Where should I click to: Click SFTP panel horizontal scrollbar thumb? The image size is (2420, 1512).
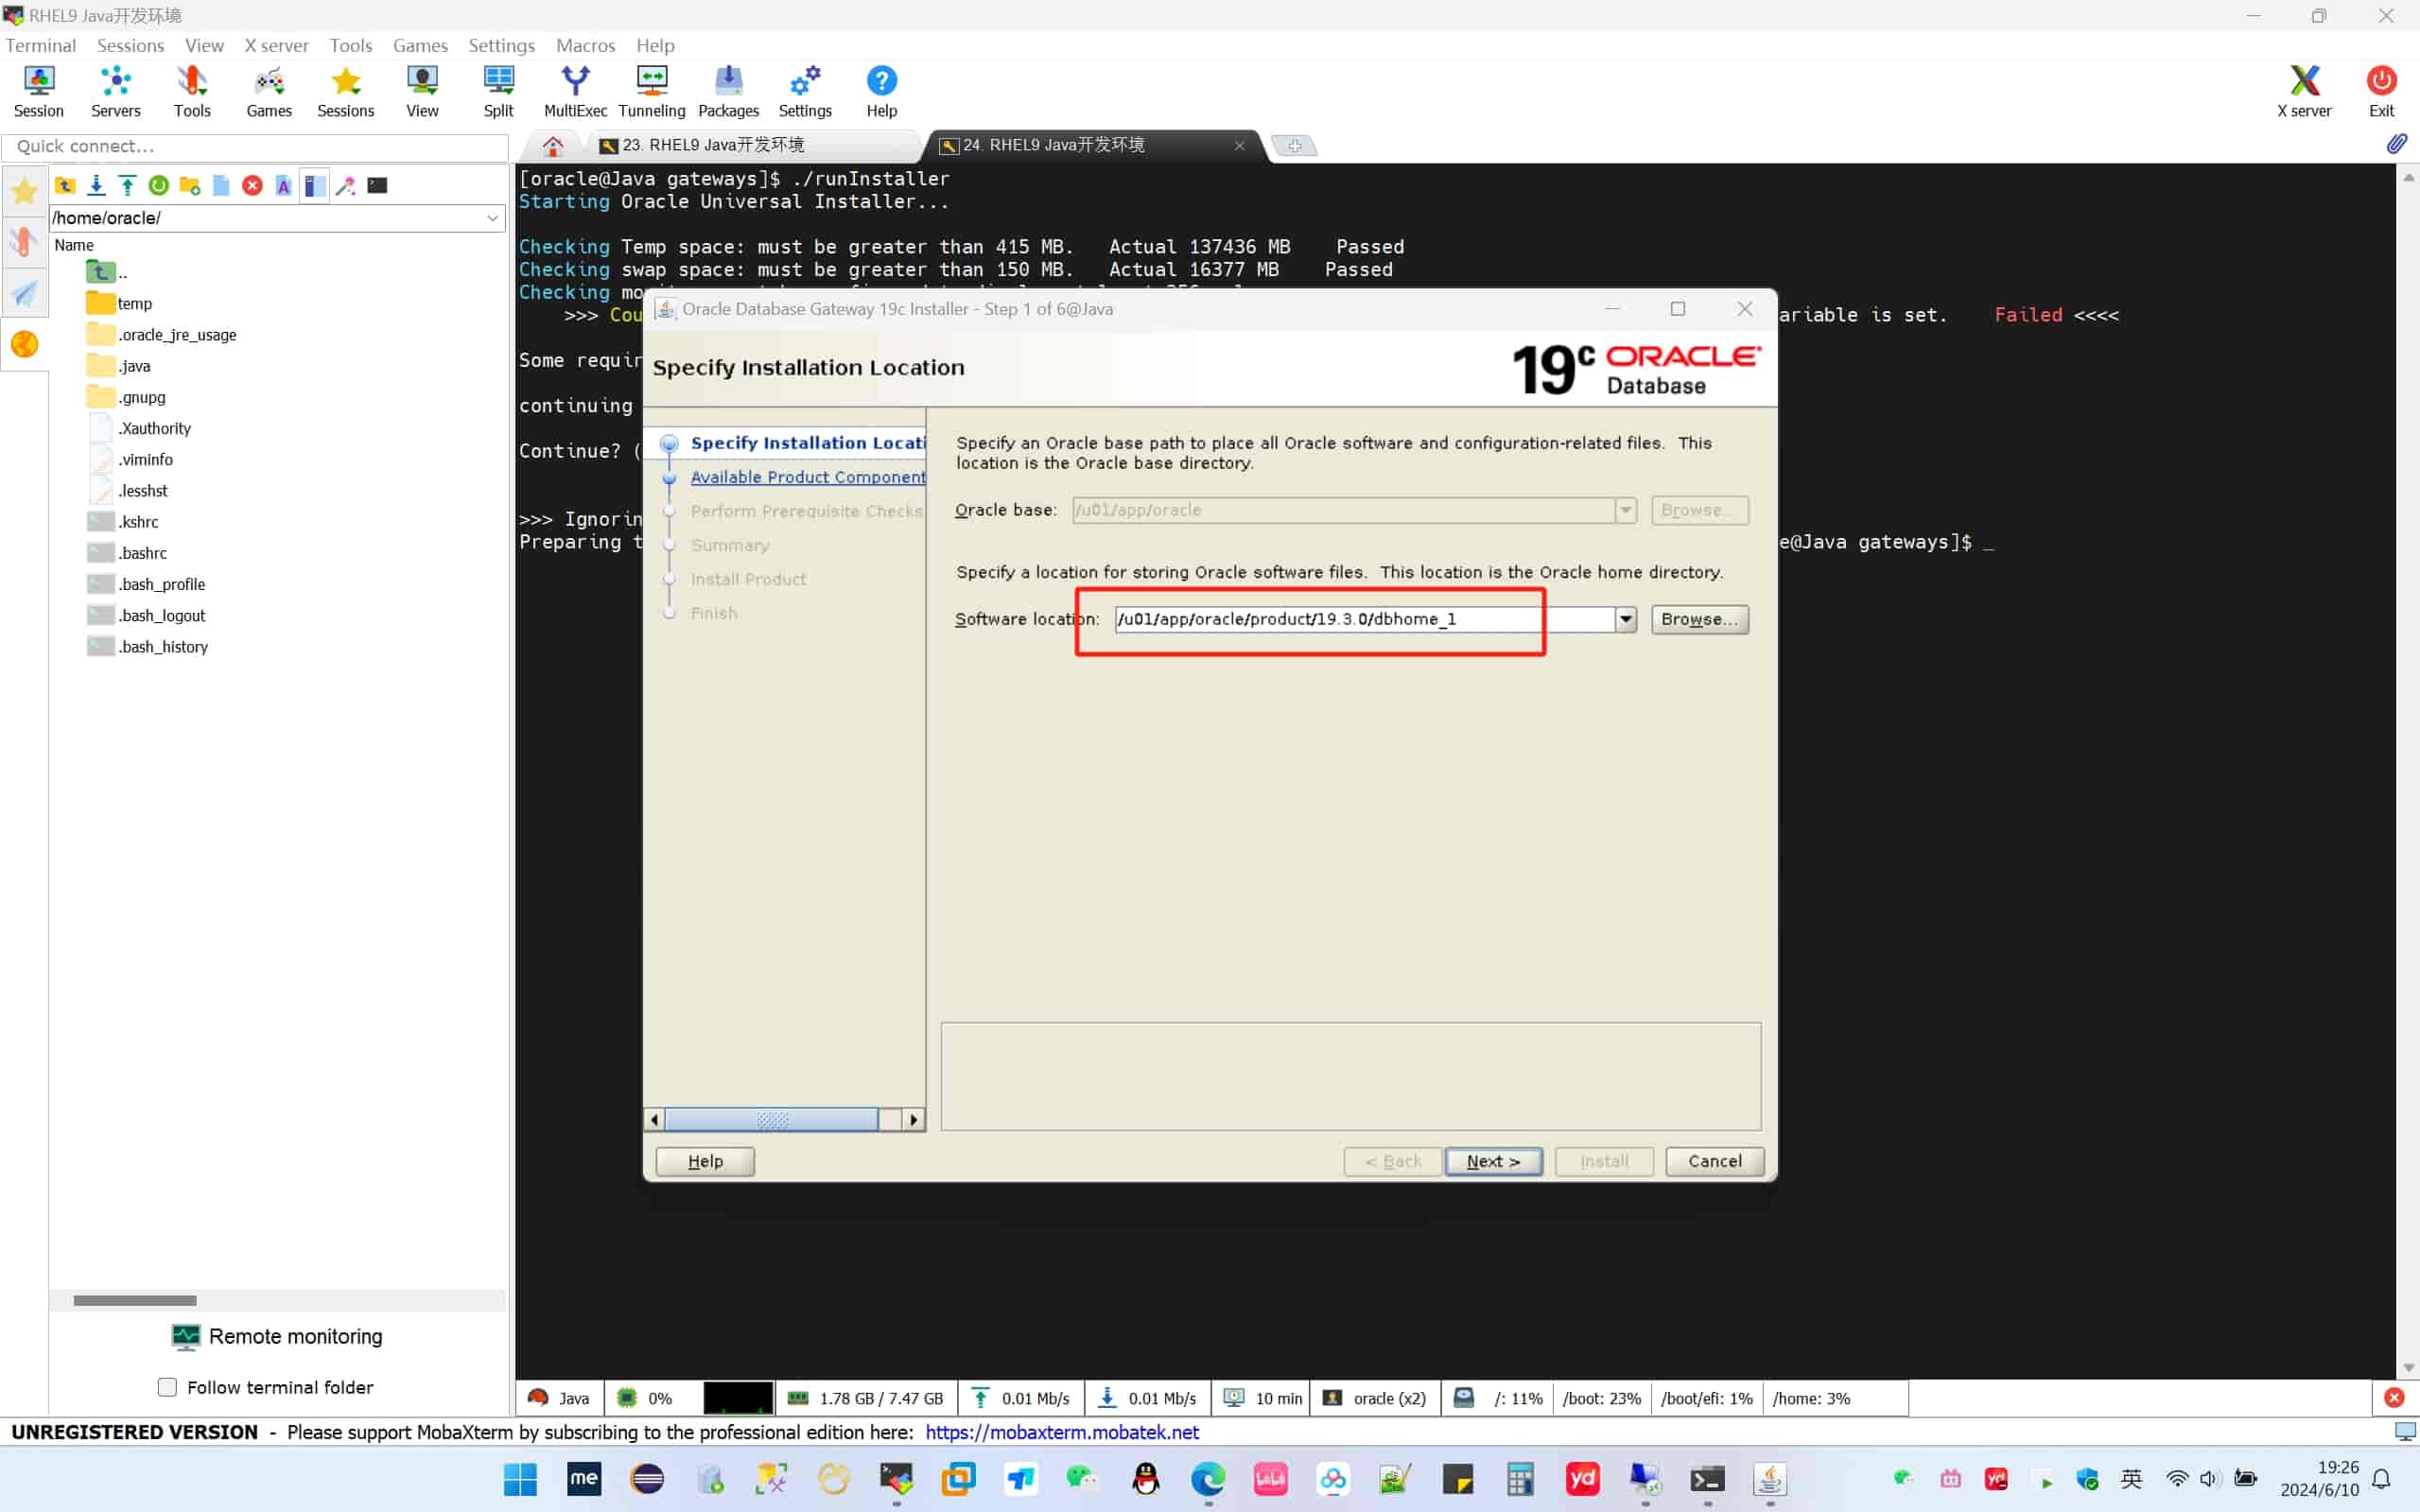coord(135,1300)
